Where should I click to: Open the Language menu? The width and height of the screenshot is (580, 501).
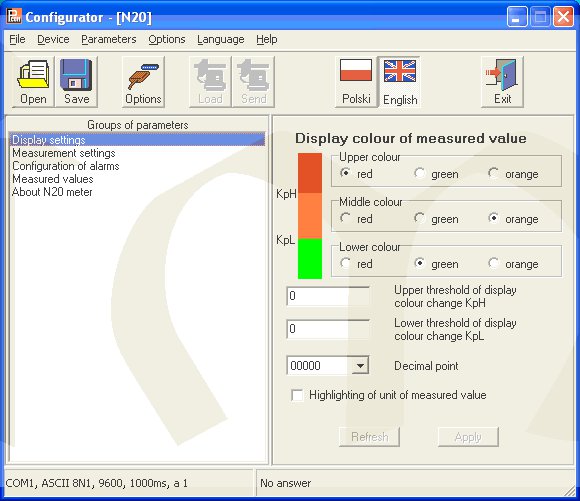220,39
